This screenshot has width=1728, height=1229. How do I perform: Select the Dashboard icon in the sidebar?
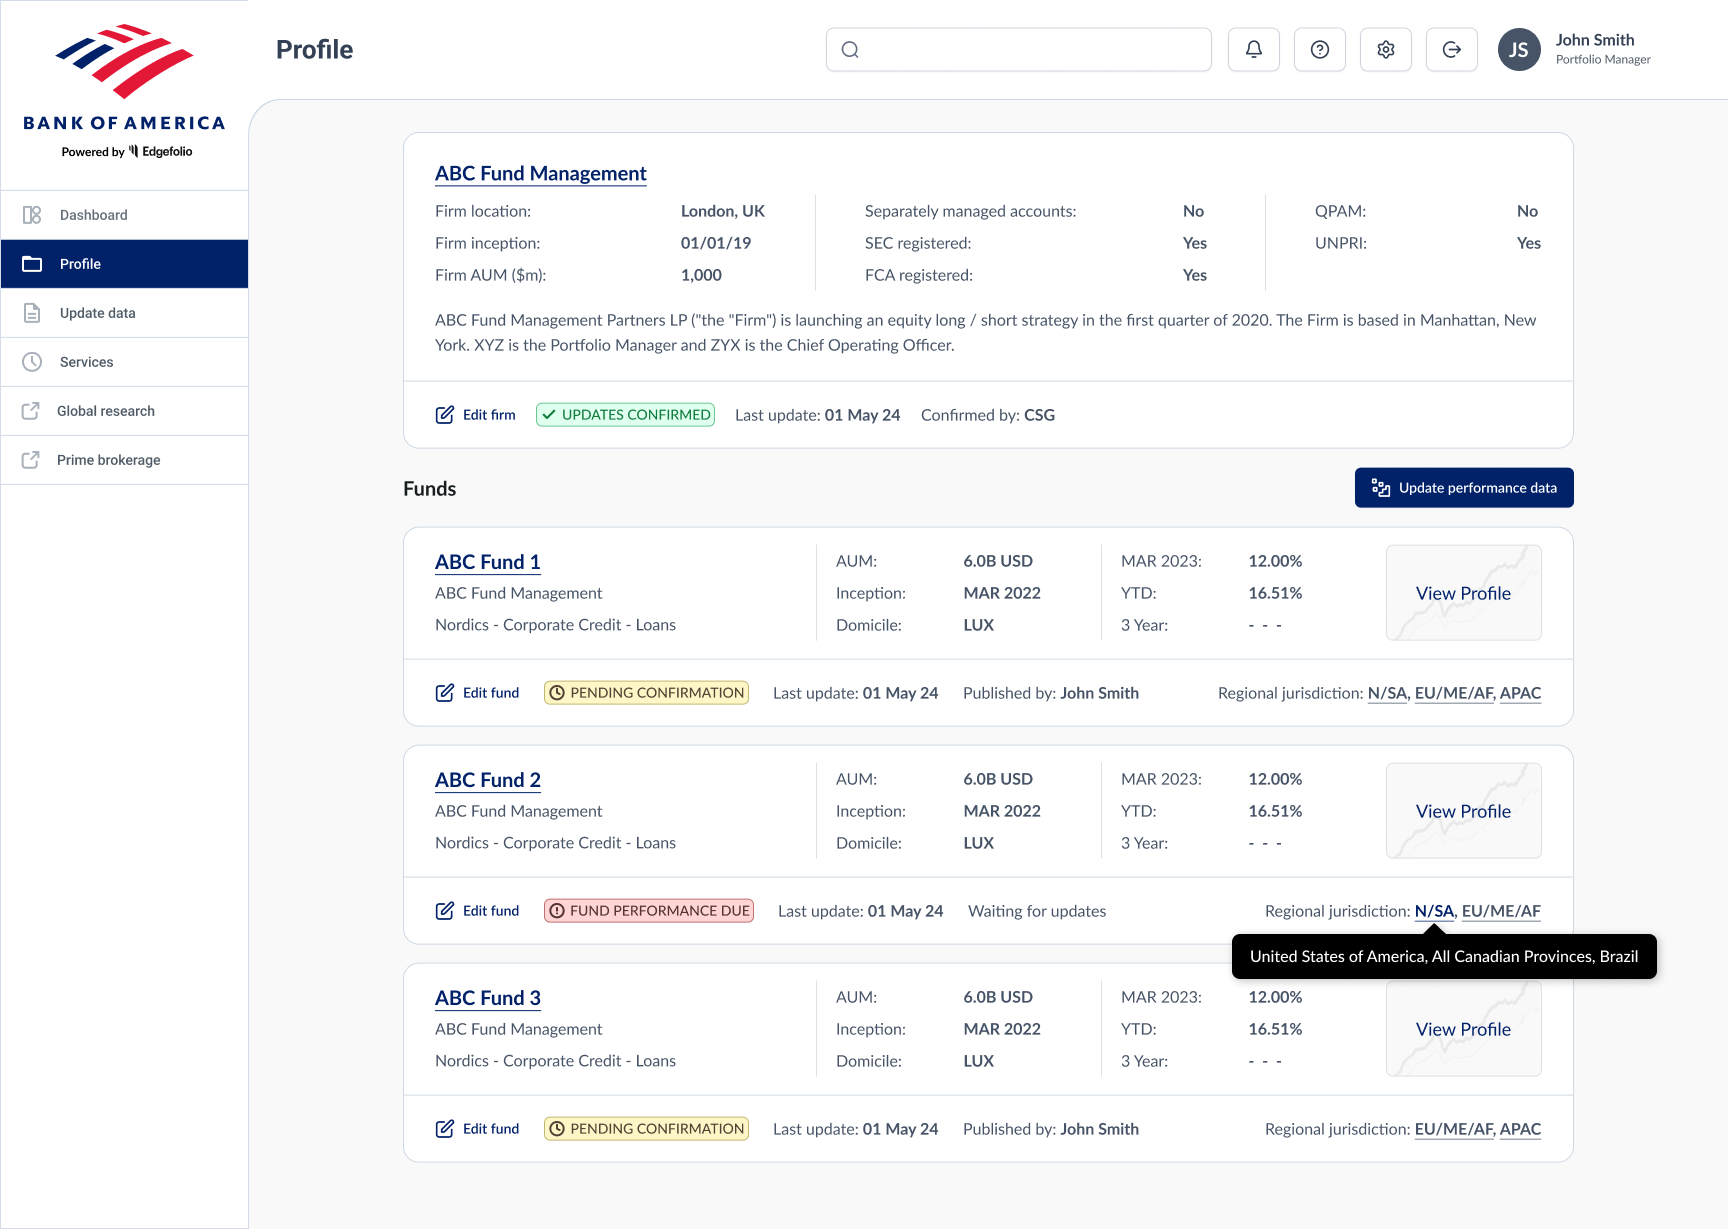point(32,214)
